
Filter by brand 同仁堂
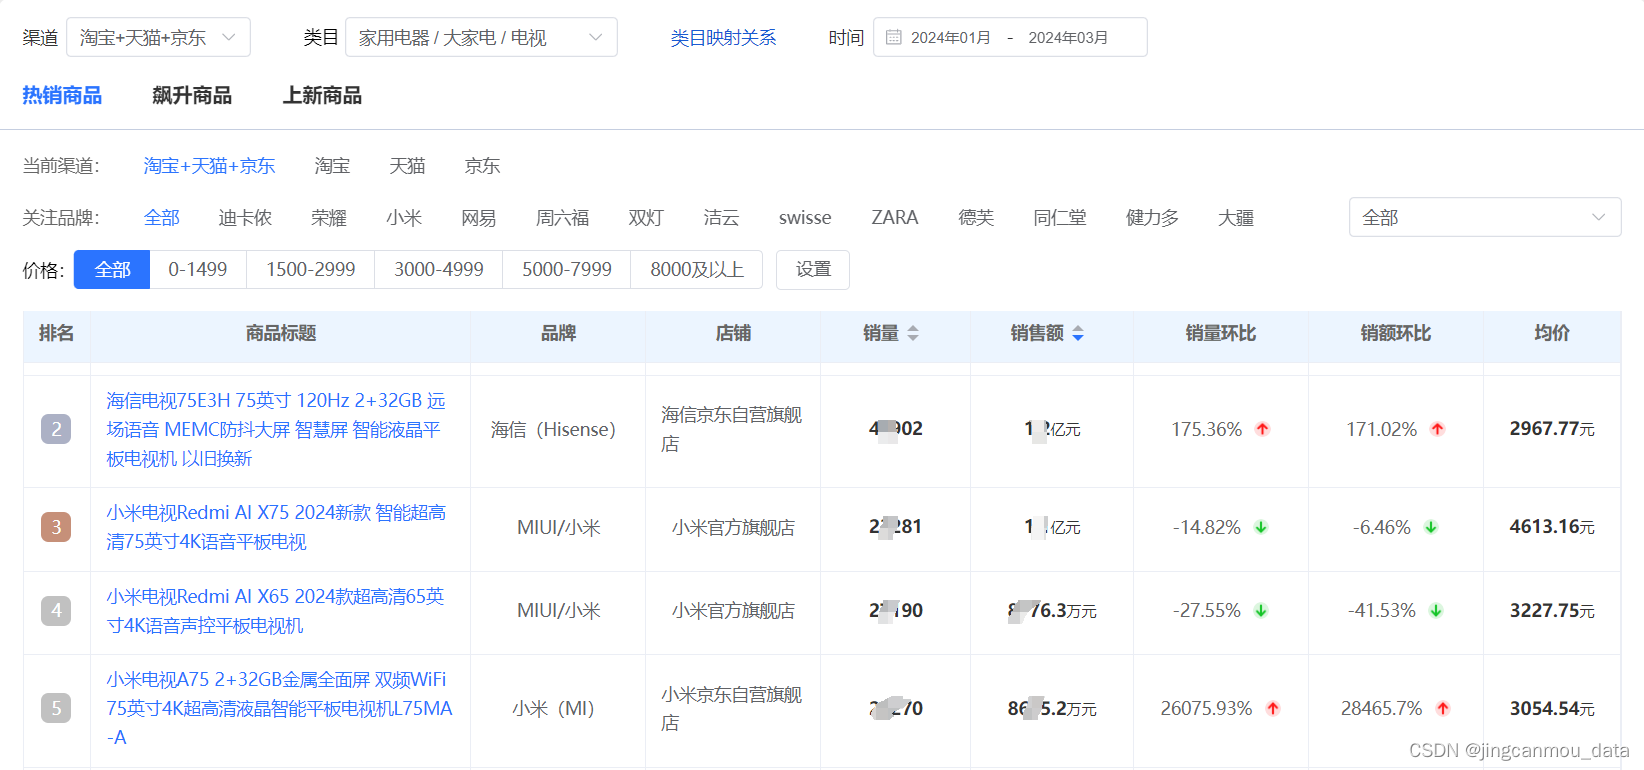pyautogui.click(x=1060, y=218)
